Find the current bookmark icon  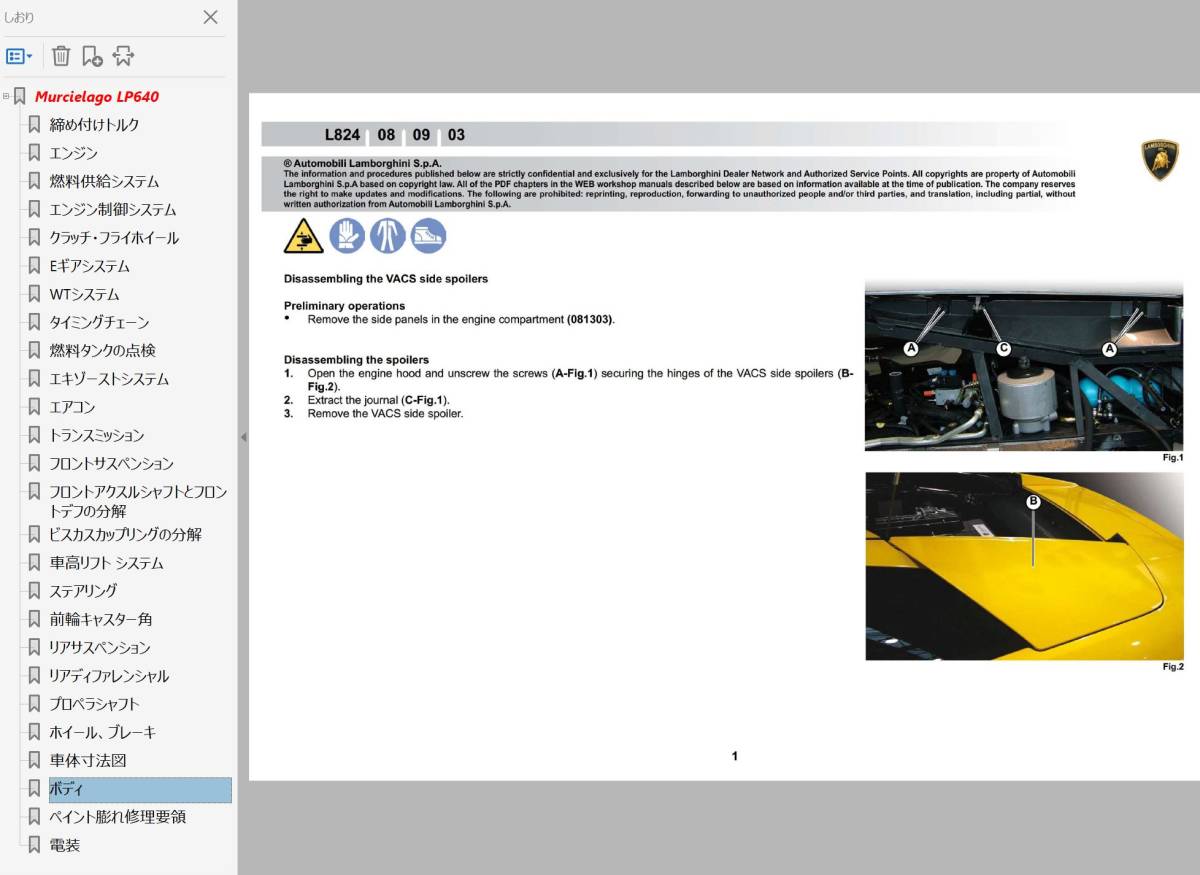tap(123, 56)
